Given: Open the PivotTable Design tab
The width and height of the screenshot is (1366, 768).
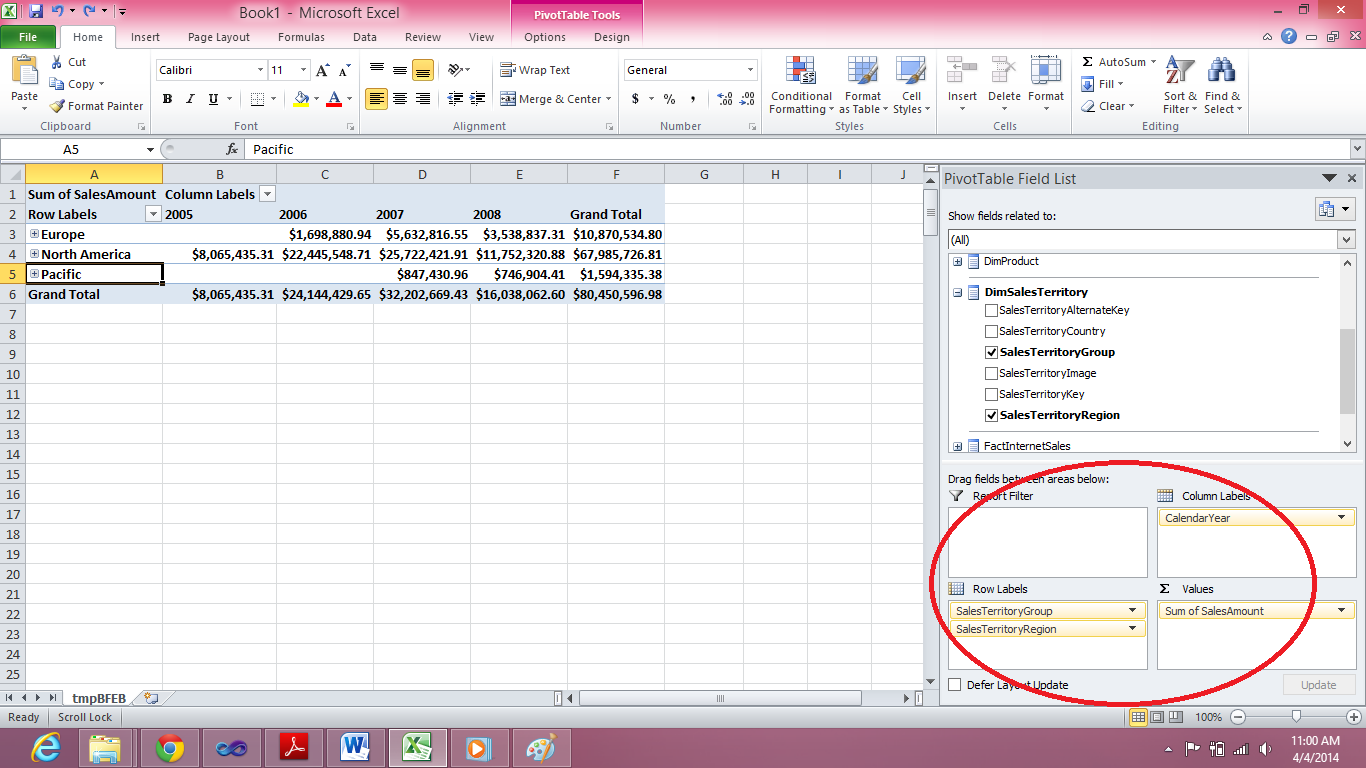Looking at the screenshot, I should click(x=612, y=37).
